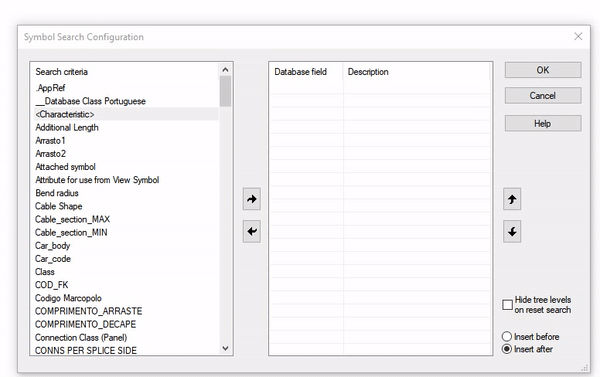The height and width of the screenshot is (377, 600).
Task: Select Insert after option
Action: click(x=507, y=349)
